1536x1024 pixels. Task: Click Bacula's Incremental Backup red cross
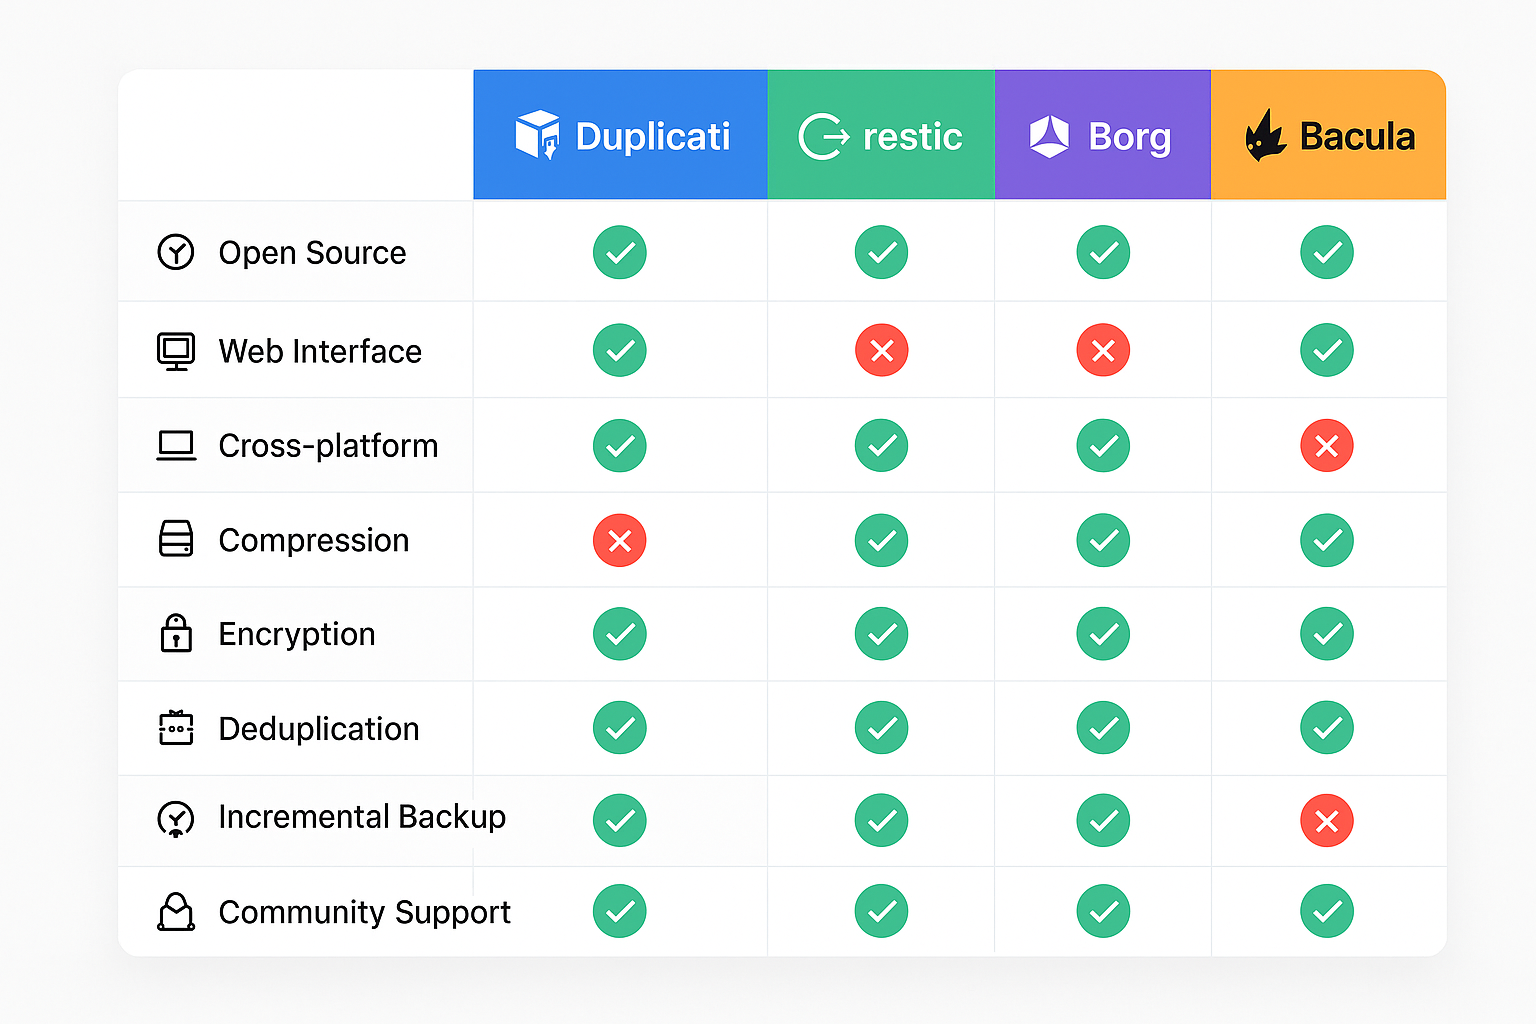click(1327, 820)
